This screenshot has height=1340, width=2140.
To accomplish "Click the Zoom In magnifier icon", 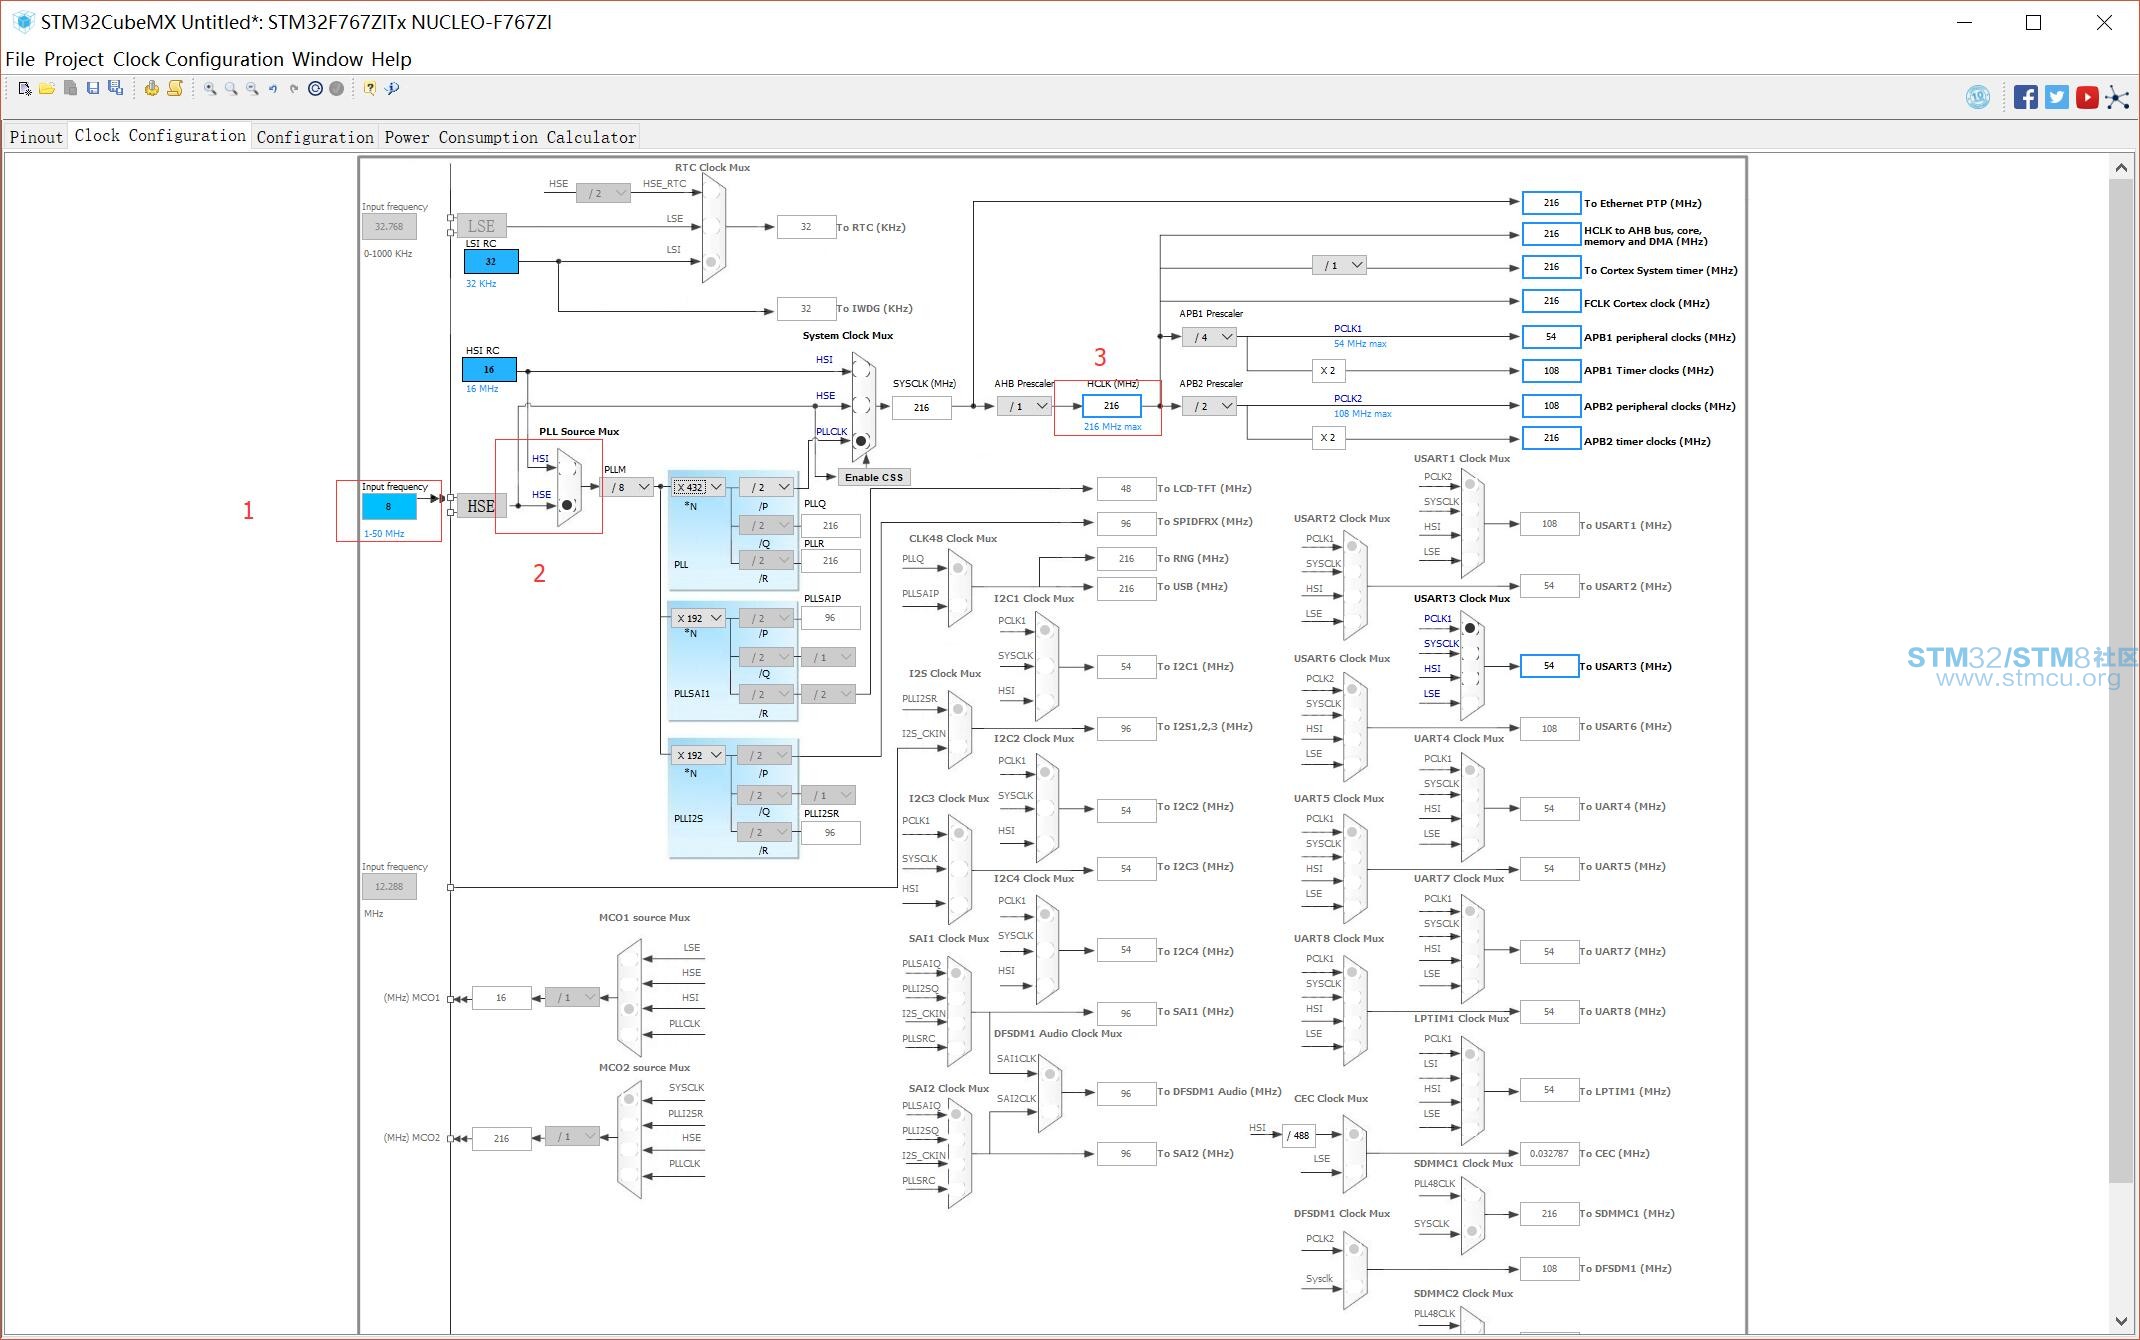I will (210, 89).
